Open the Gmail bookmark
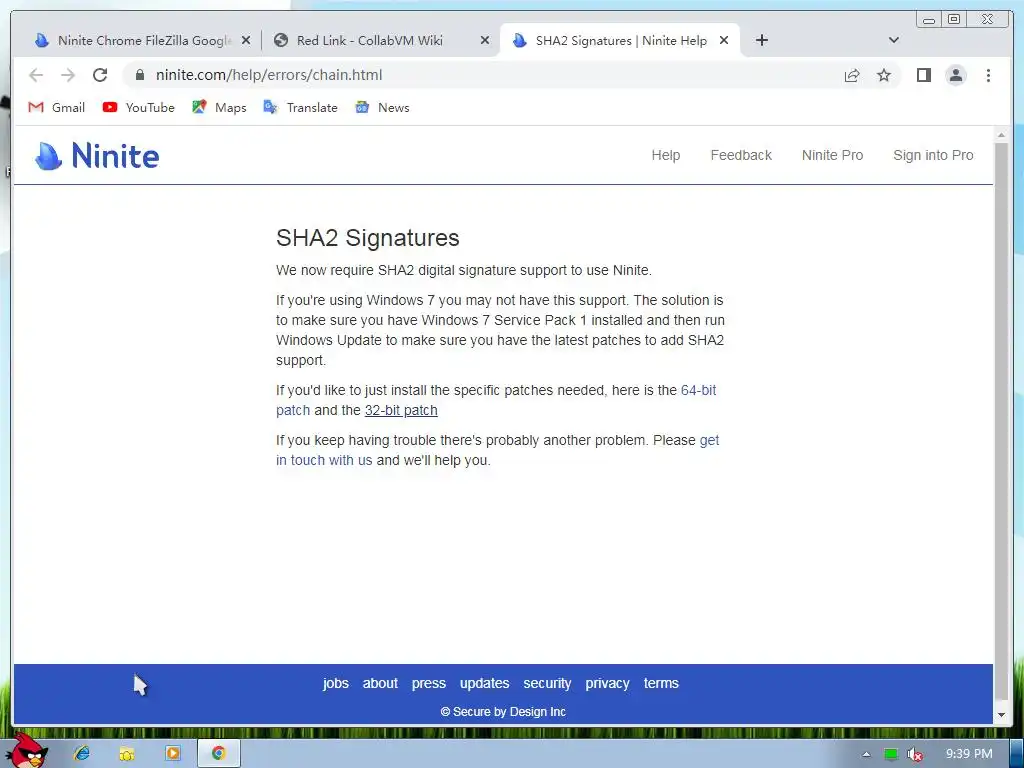The image size is (1024, 768). (57, 108)
